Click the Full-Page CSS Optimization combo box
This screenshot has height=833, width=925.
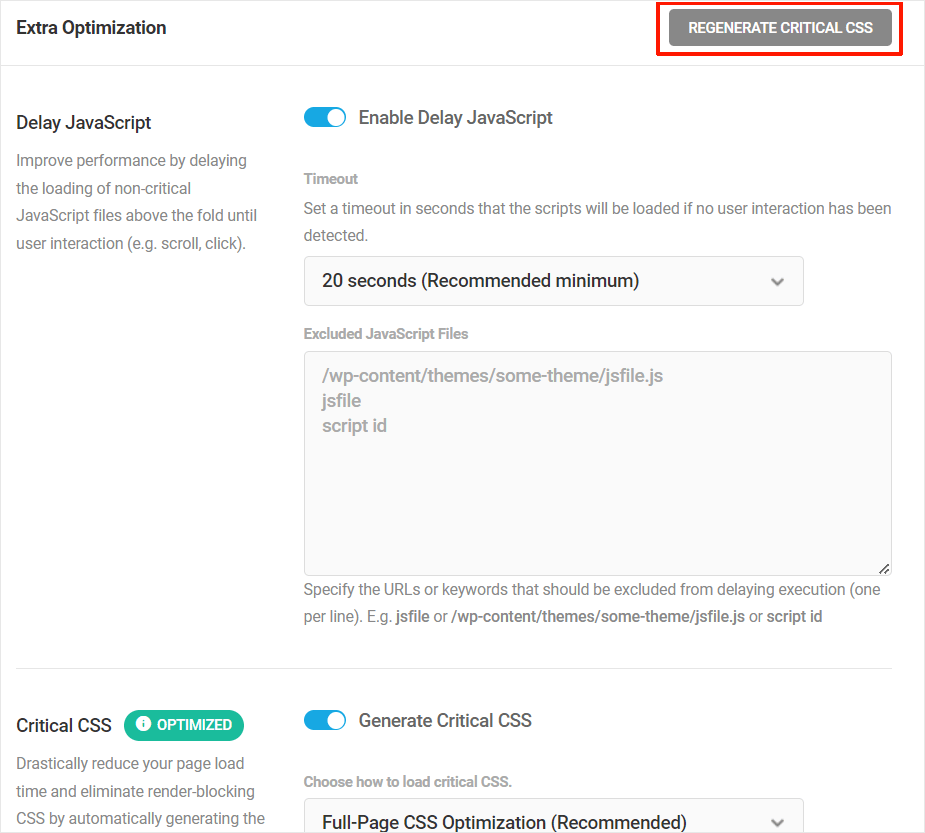click(553, 818)
